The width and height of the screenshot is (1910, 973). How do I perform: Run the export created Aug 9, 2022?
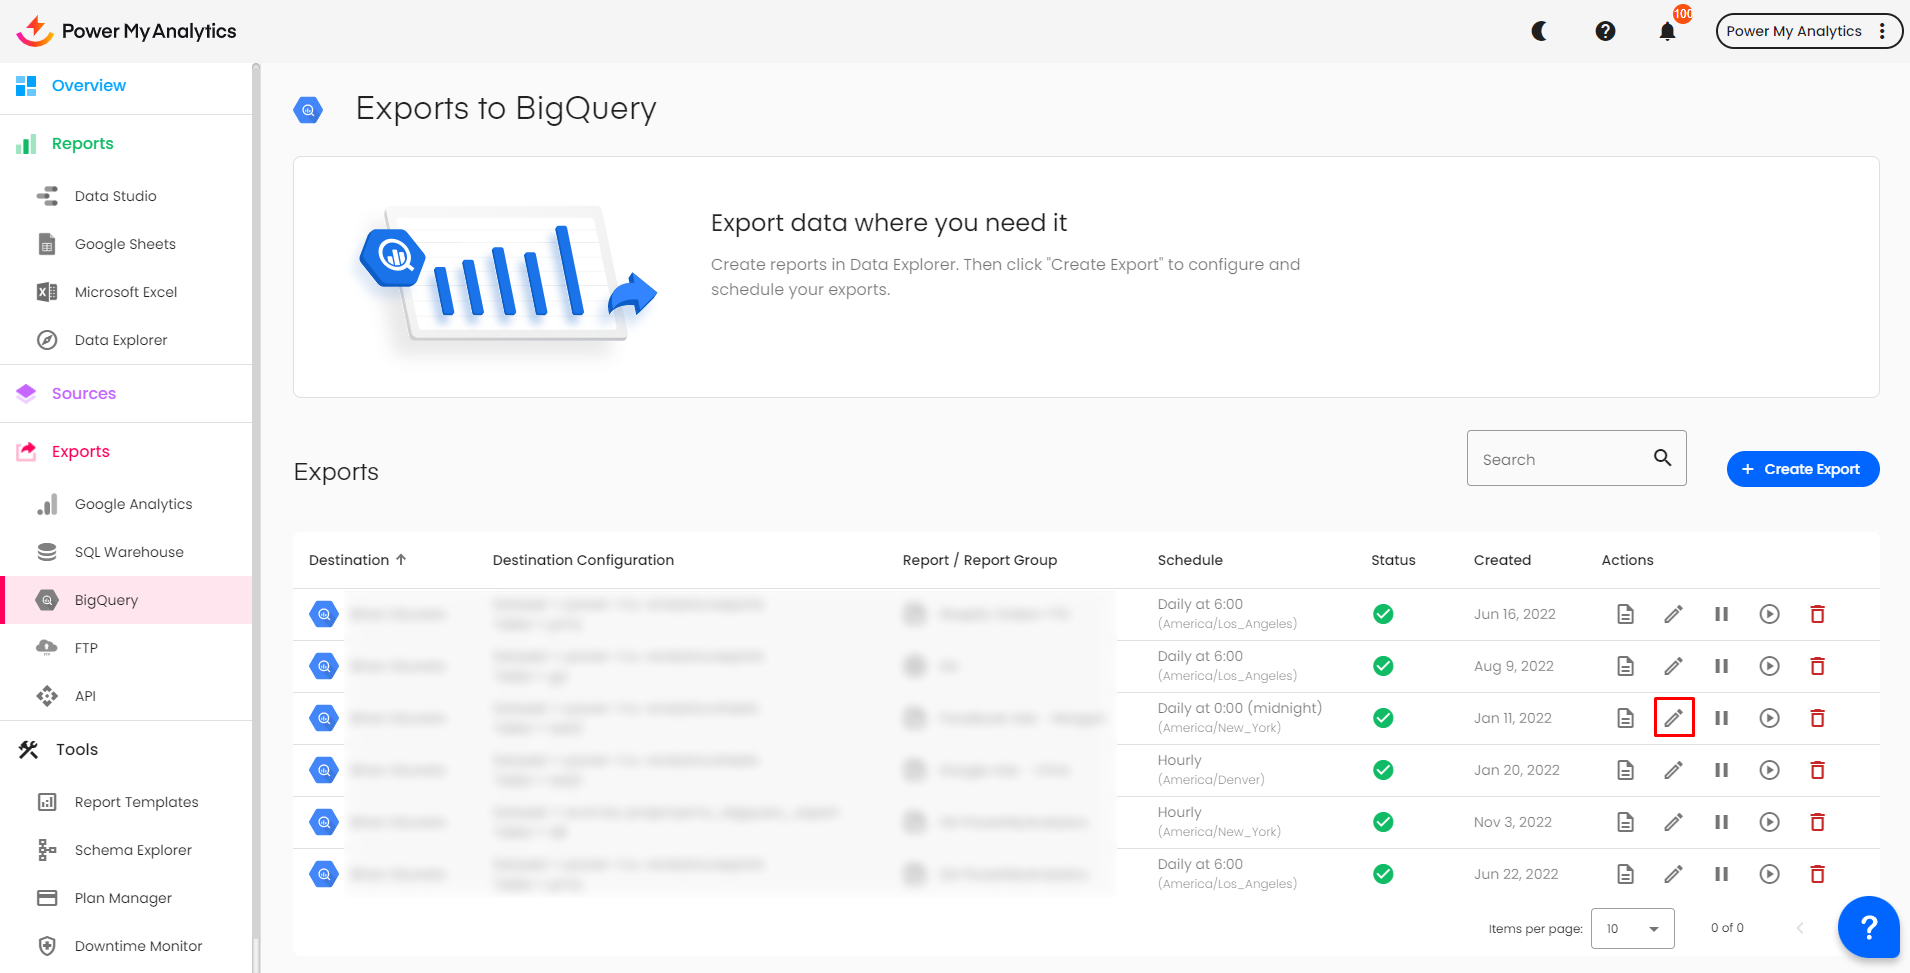point(1769,666)
